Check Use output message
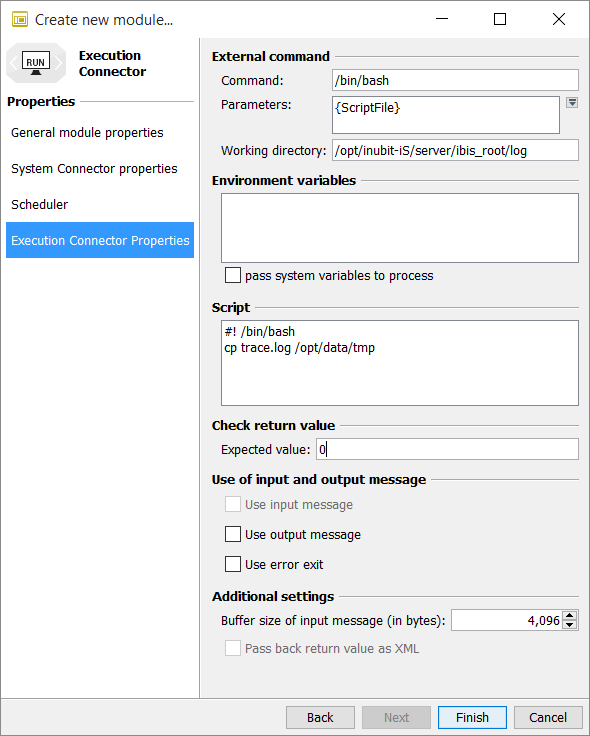 (x=233, y=534)
